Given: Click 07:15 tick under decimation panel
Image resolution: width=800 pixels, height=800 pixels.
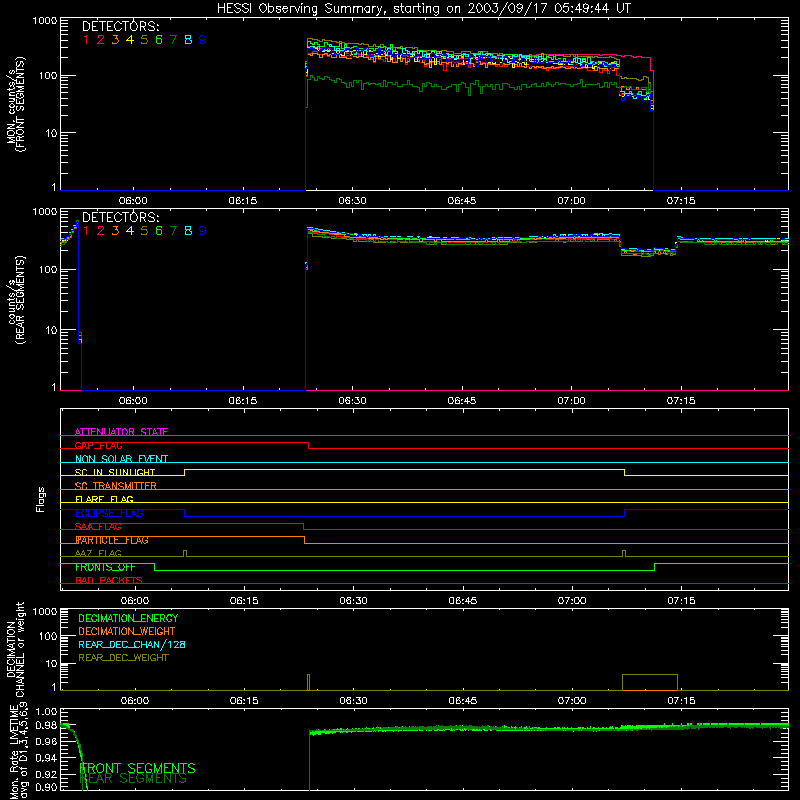Looking at the screenshot, I should pyautogui.click(x=682, y=701).
